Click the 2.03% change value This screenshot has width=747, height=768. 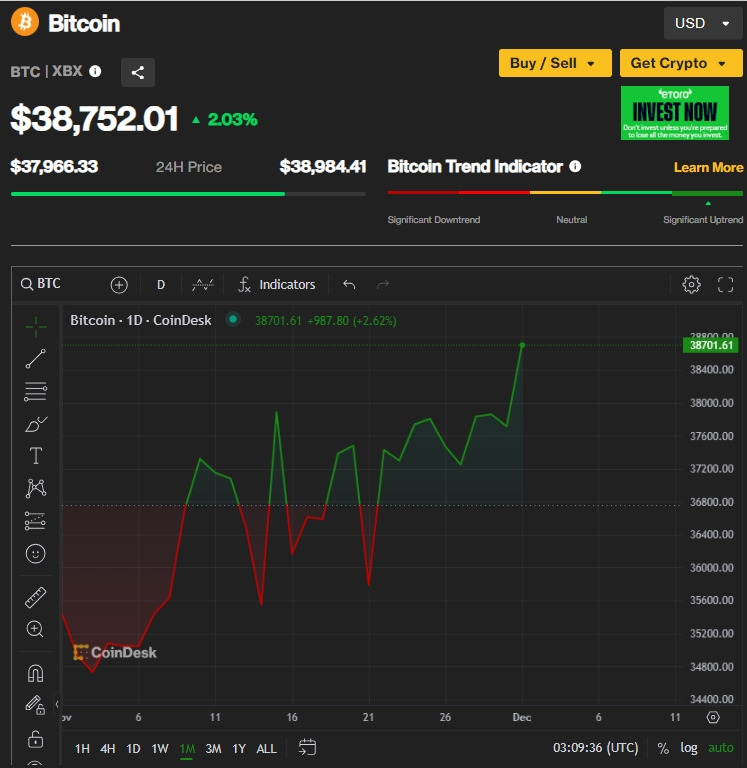pyautogui.click(x=232, y=120)
